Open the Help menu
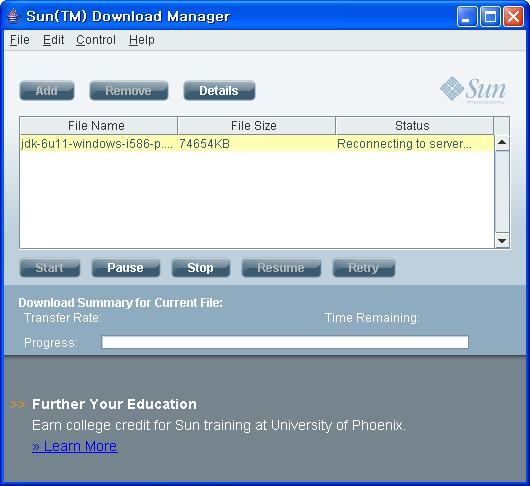 142,40
